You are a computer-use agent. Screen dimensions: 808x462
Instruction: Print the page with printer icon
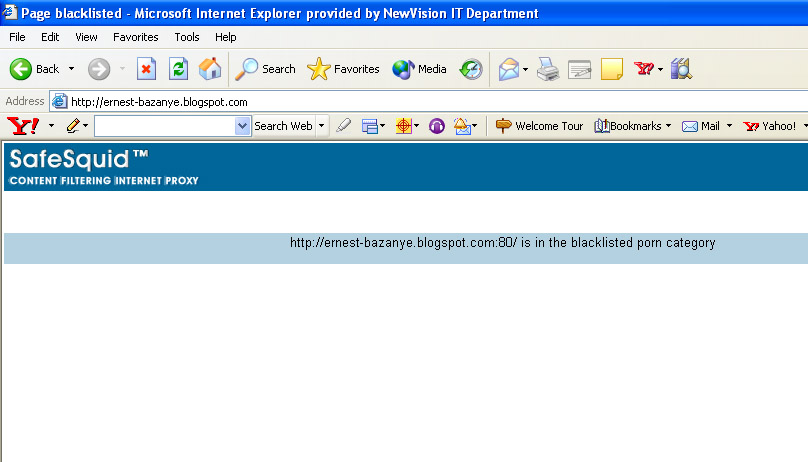click(x=548, y=69)
